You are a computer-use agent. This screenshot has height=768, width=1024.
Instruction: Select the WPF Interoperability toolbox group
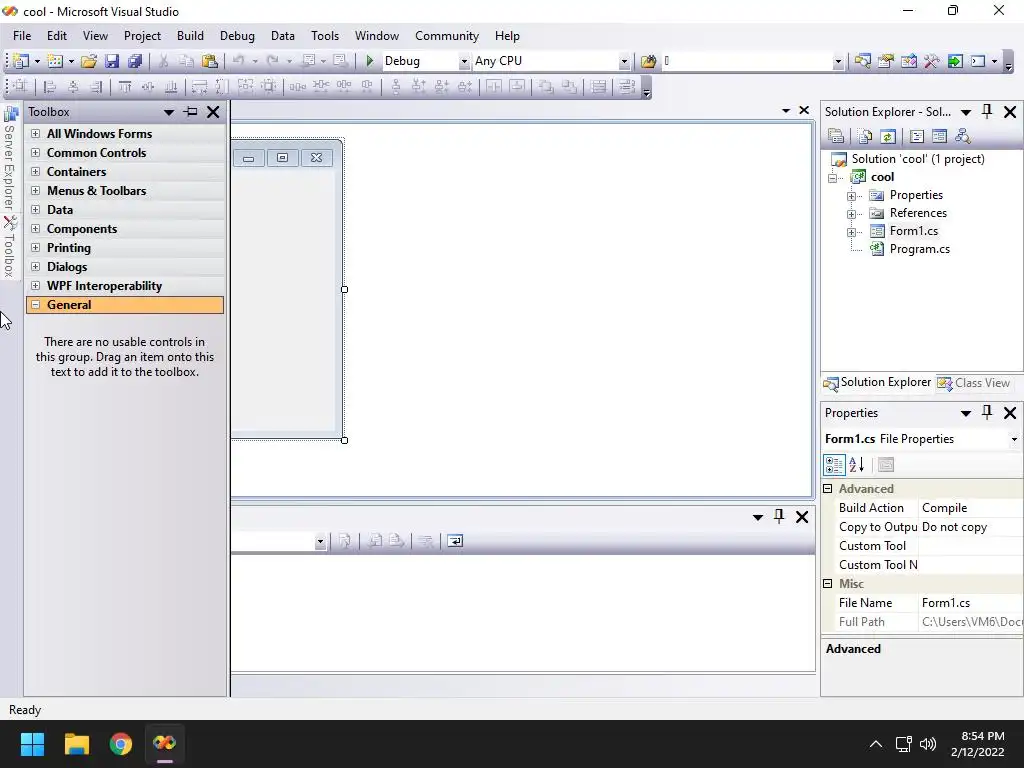125,286
